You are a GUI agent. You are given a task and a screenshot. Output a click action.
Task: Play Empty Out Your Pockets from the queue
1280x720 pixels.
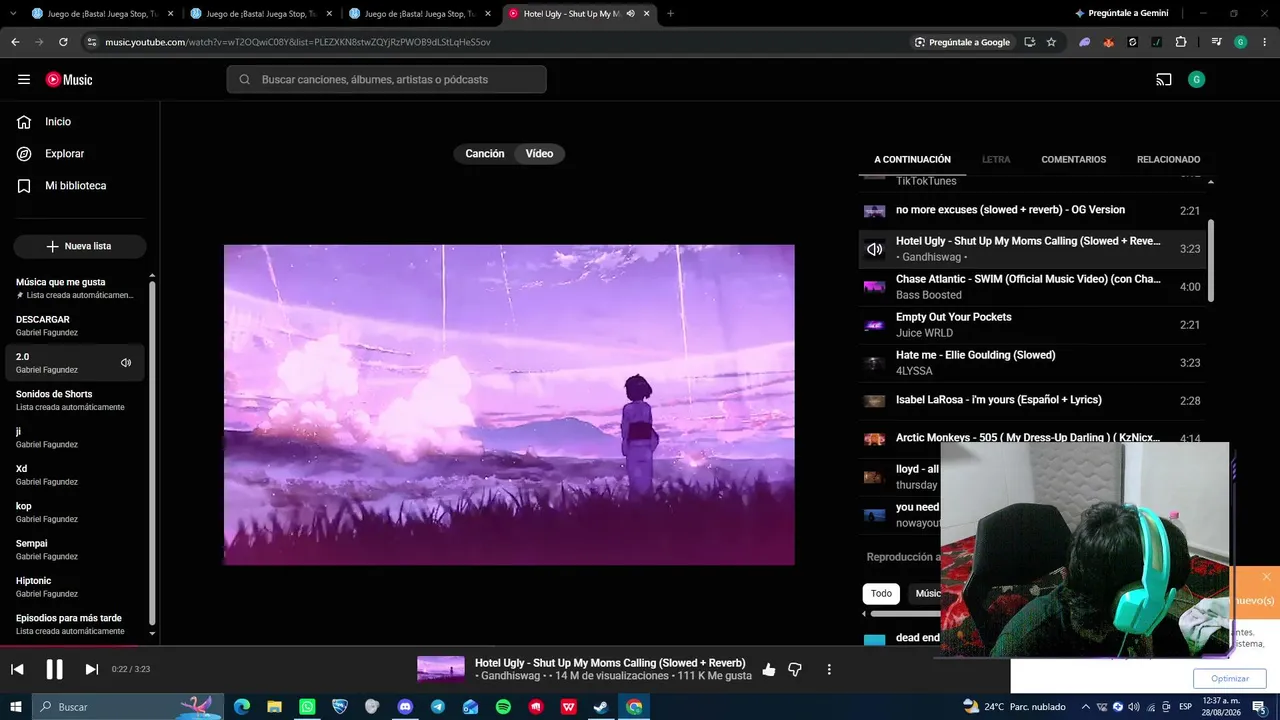pos(1032,325)
